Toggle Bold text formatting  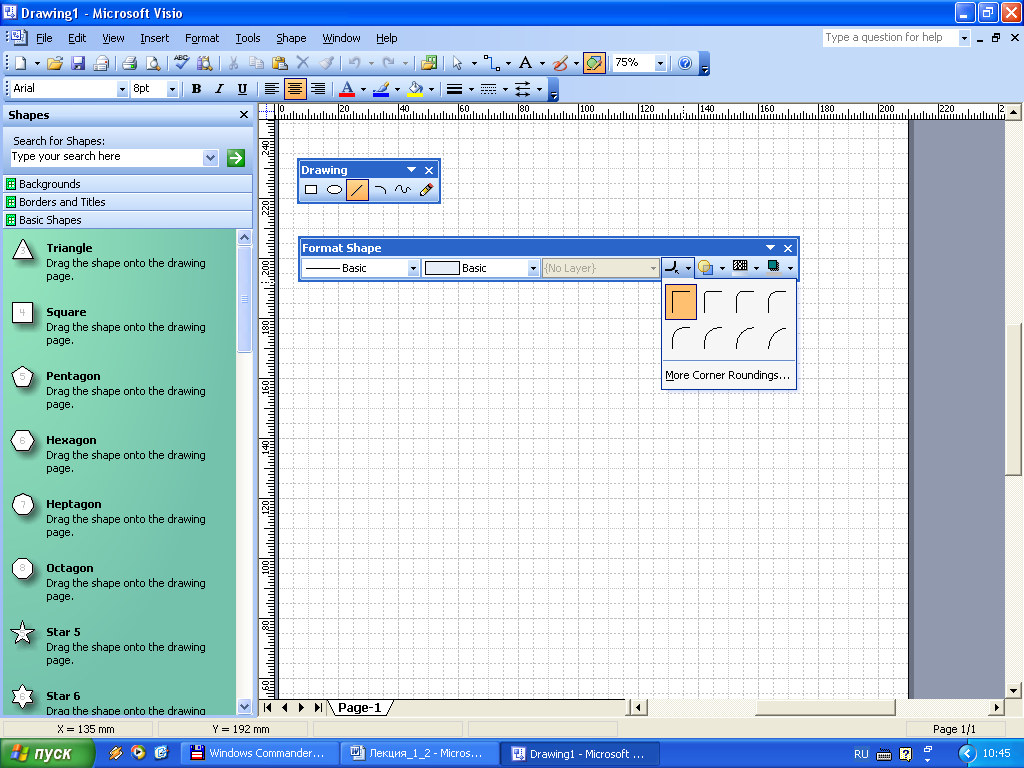[x=196, y=89]
